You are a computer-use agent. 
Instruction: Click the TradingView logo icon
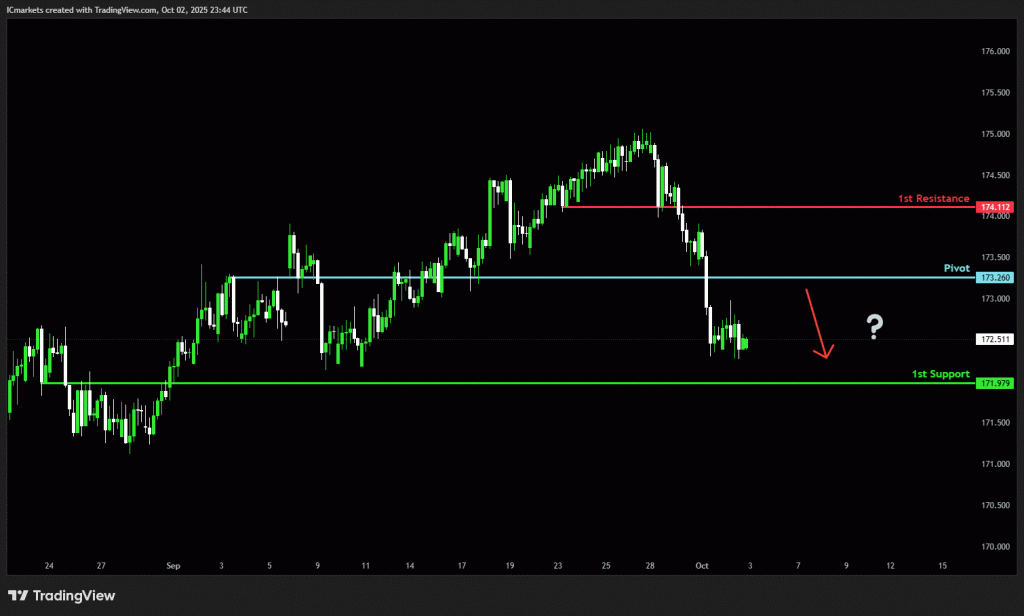pos(19,596)
